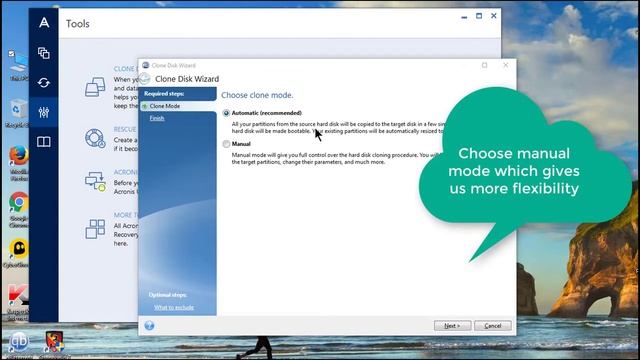Click the More Tools grid icon
640x360 pixels.
click(95, 229)
